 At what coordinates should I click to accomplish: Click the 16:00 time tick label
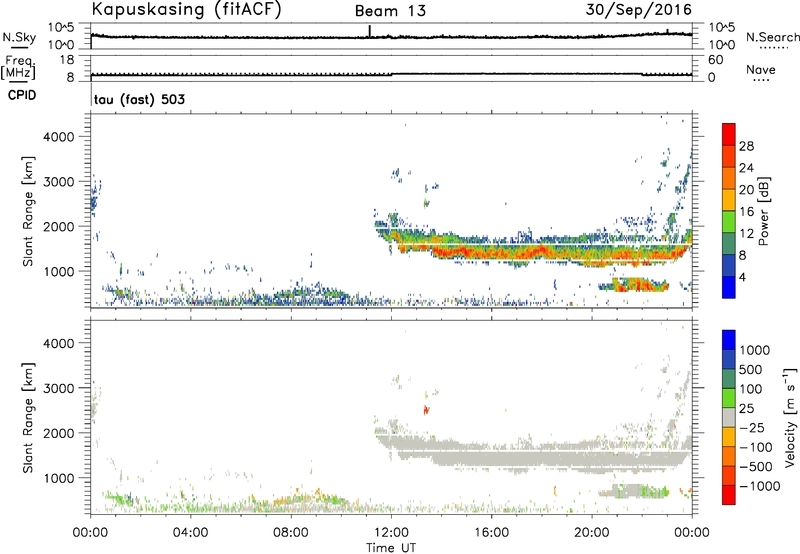(x=491, y=533)
